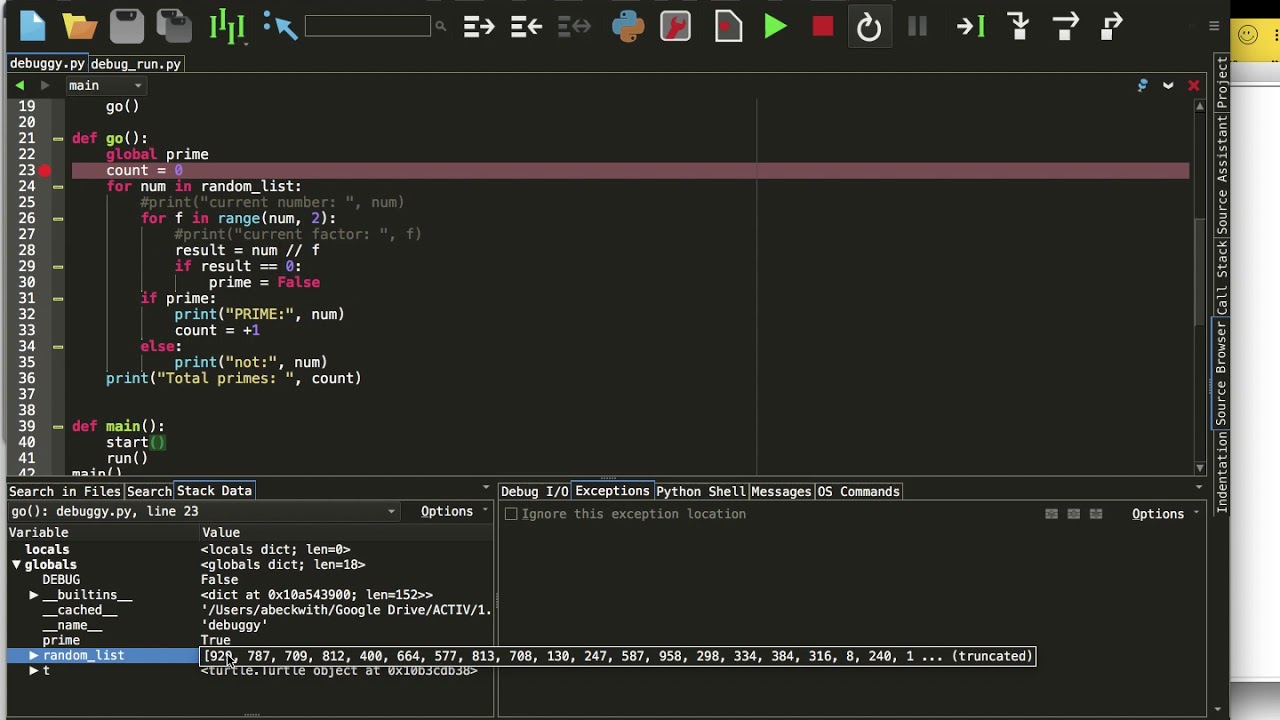Collapse the fold marker at line 21
This screenshot has width=1280, height=720.
[58, 139]
